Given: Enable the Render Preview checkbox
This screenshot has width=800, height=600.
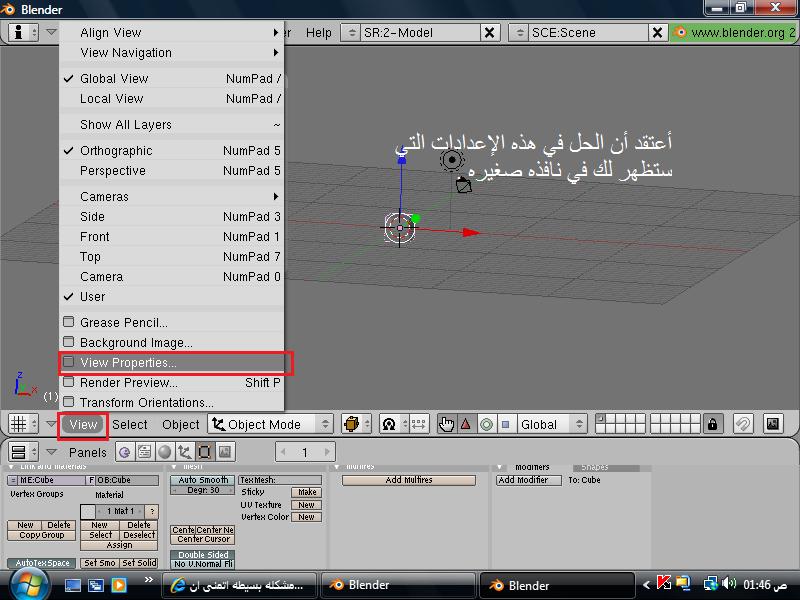Looking at the screenshot, I should click(x=69, y=382).
